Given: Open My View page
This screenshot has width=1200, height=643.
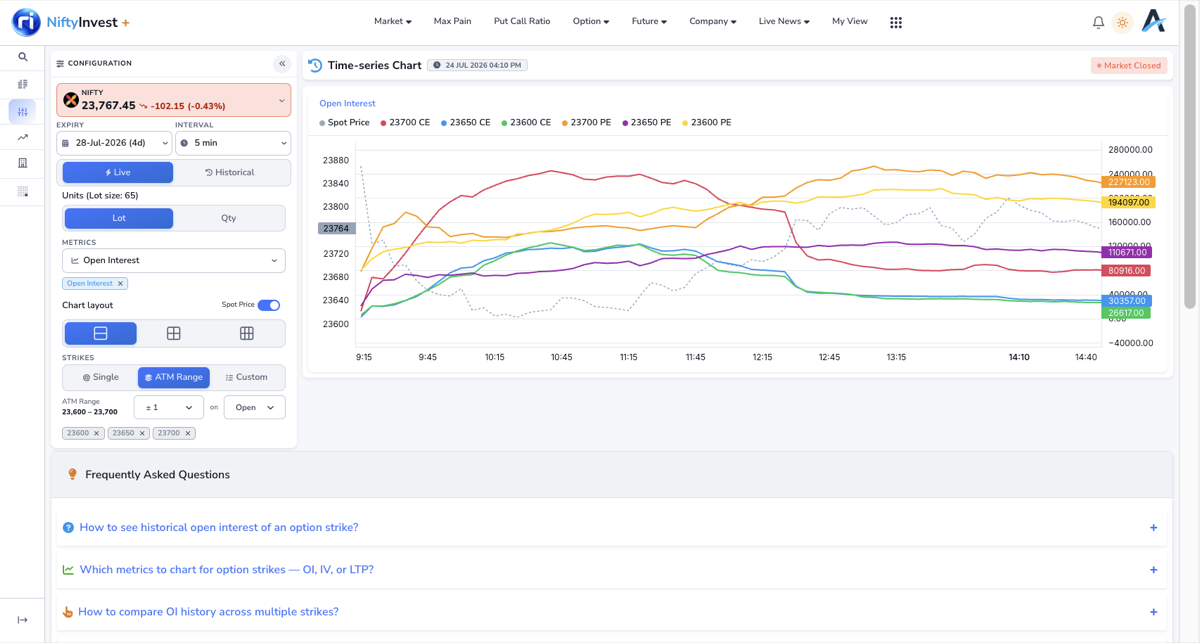Looking at the screenshot, I should pyautogui.click(x=849, y=21).
